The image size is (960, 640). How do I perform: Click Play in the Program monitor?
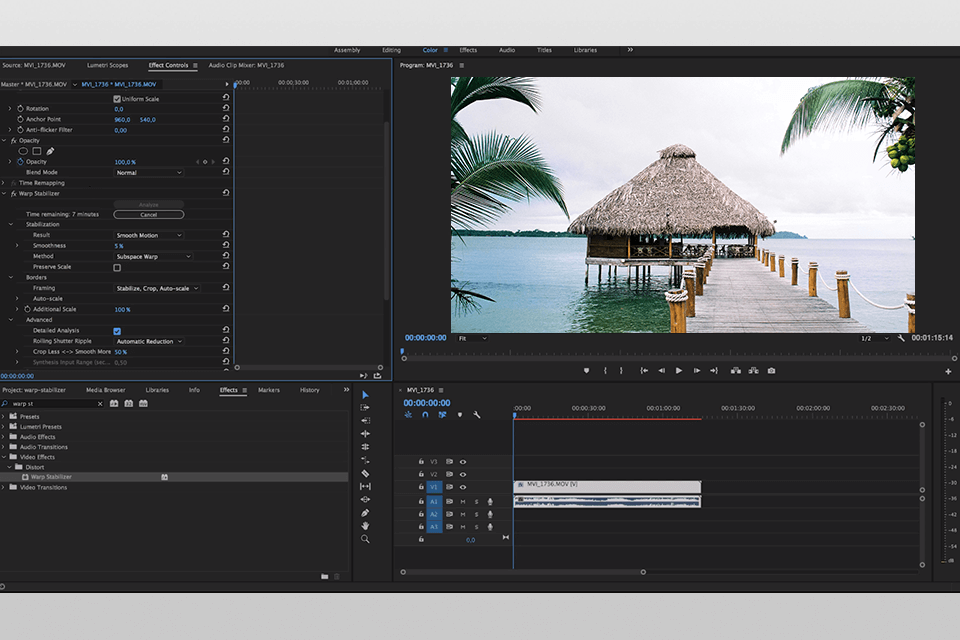678,371
